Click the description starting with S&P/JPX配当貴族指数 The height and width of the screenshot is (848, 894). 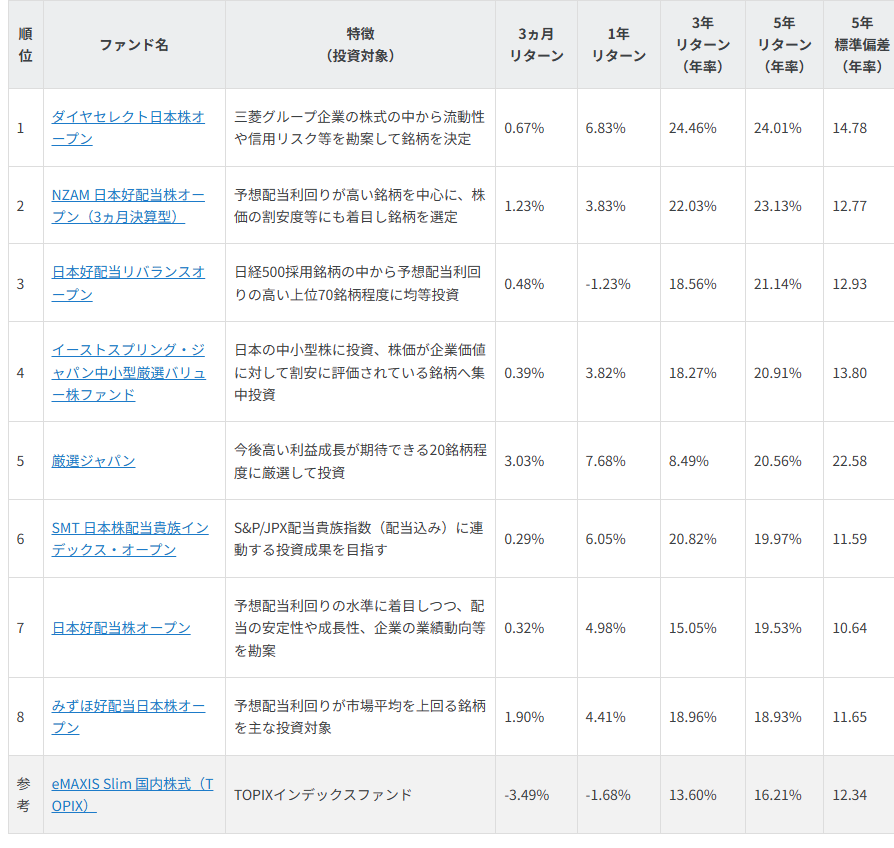[x=359, y=539]
